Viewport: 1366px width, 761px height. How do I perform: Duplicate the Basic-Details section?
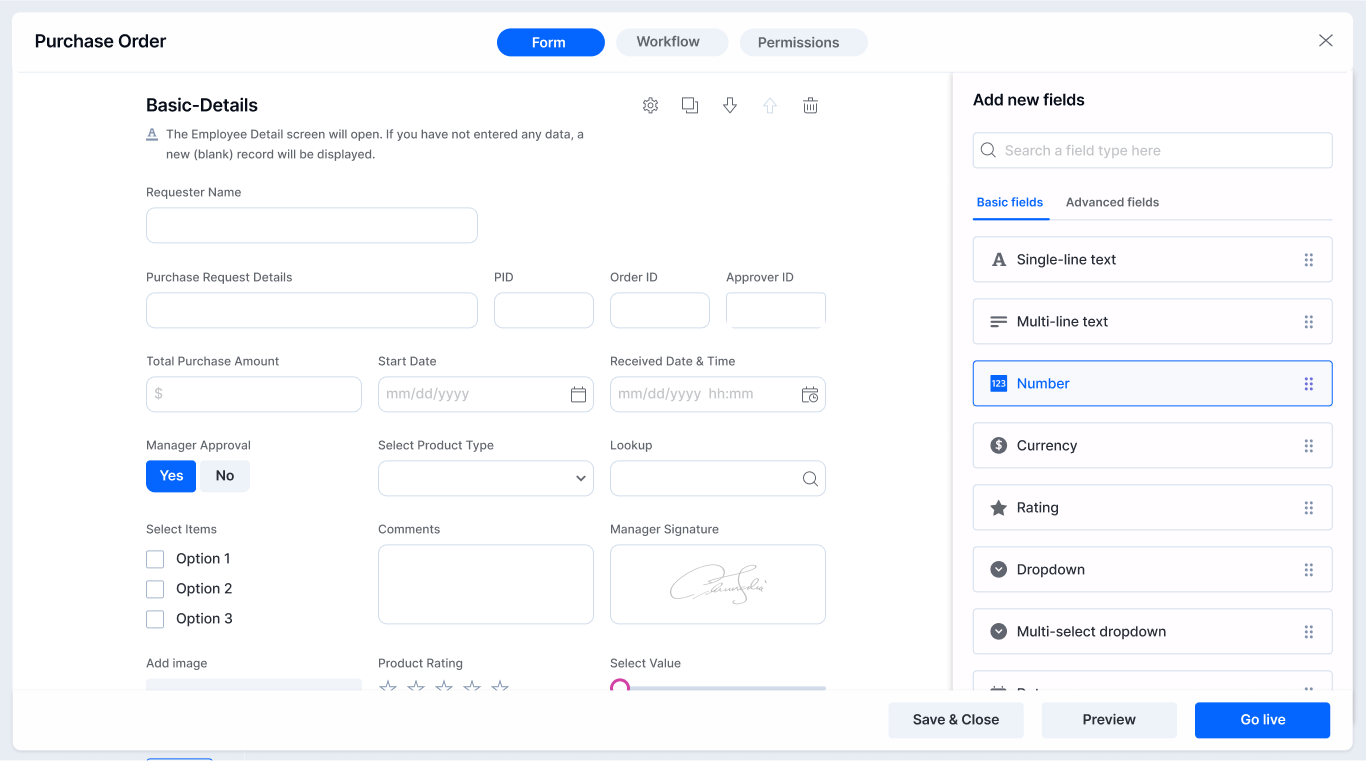[x=690, y=105]
